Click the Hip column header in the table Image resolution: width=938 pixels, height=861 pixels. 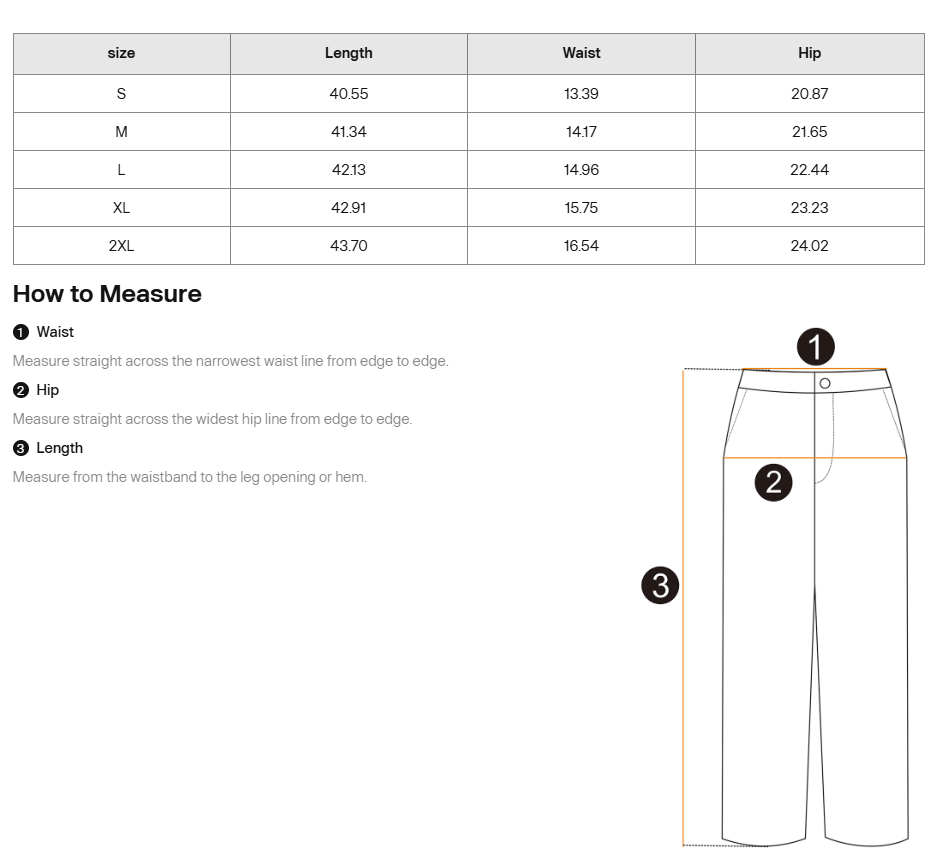pyautogui.click(x=809, y=53)
